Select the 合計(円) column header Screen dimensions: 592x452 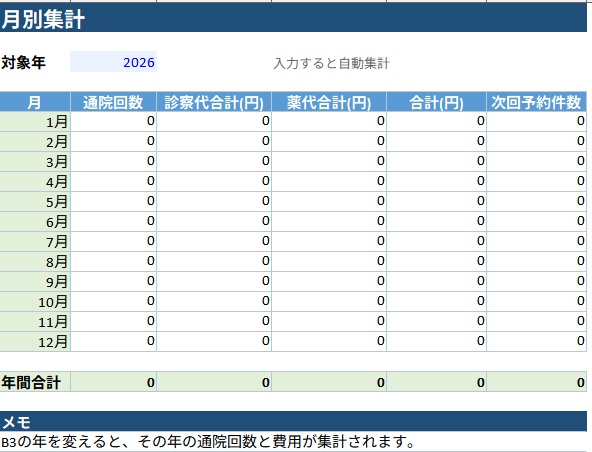coord(436,102)
